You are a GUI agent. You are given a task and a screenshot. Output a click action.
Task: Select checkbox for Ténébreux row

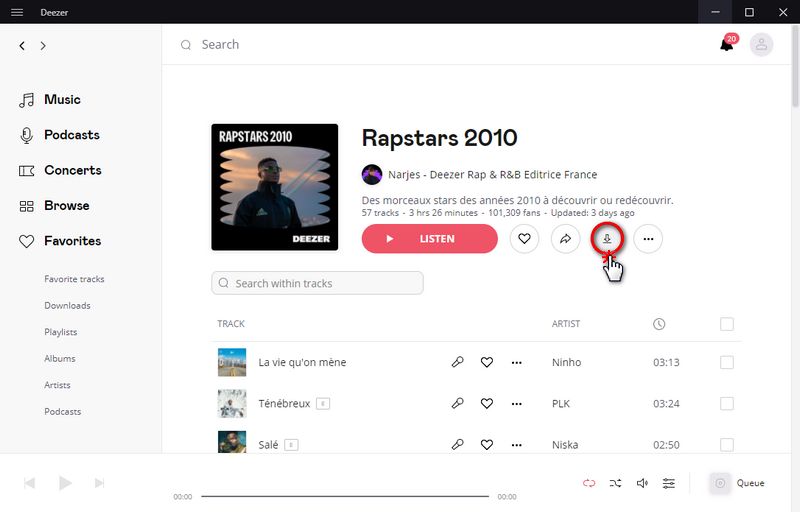click(x=727, y=403)
